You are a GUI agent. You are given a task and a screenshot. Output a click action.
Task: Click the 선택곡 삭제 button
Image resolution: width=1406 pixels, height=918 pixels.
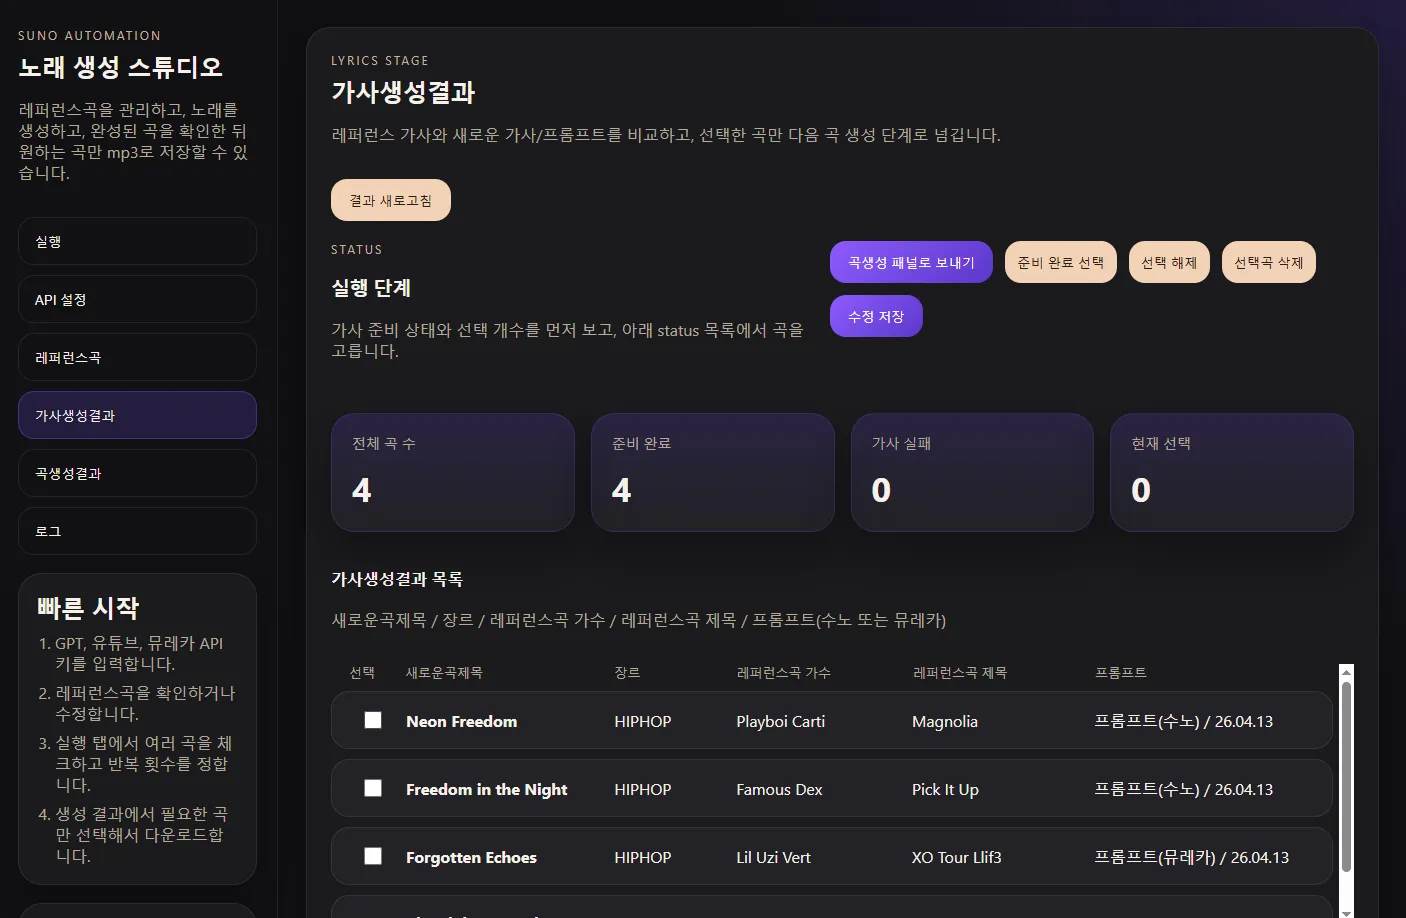click(1268, 263)
